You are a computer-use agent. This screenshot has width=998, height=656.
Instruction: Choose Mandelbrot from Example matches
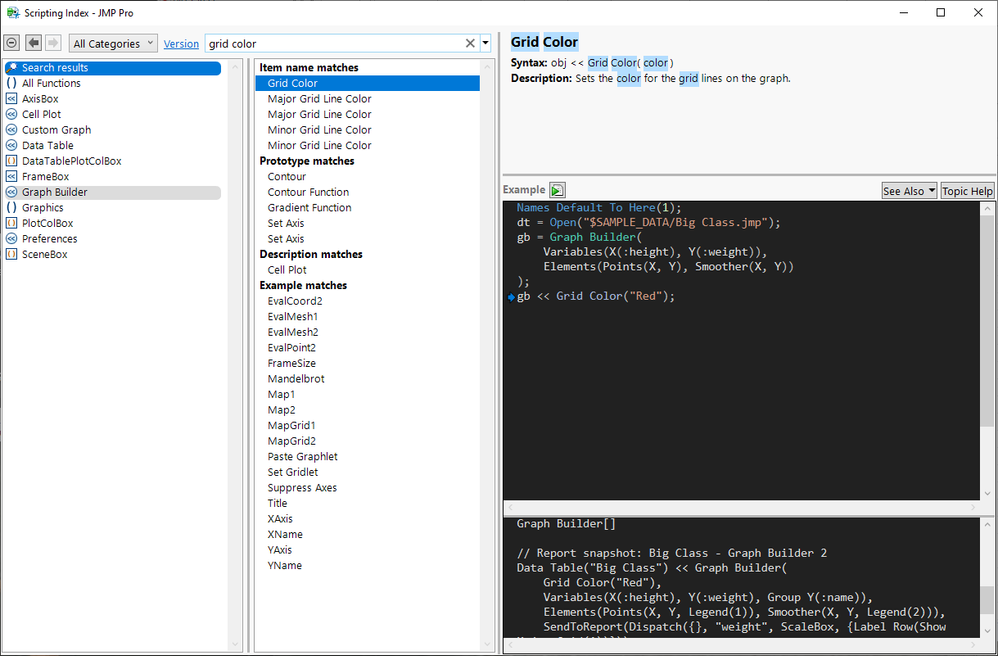pyautogui.click(x=296, y=379)
